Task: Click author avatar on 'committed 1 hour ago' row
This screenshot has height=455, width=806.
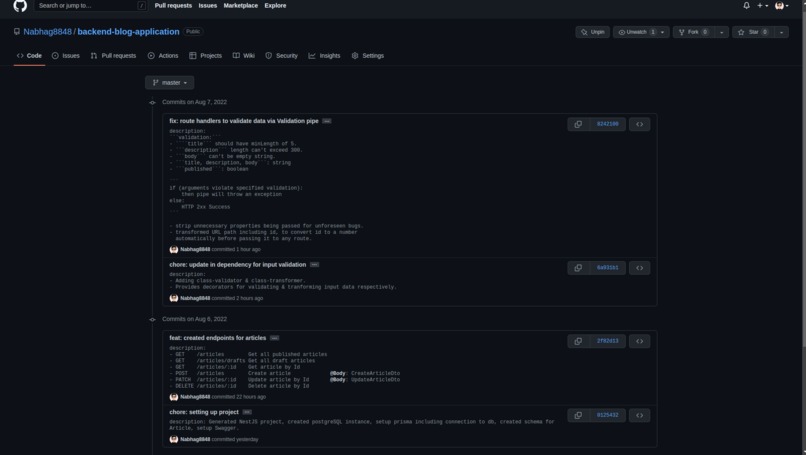Action: pyautogui.click(x=174, y=249)
